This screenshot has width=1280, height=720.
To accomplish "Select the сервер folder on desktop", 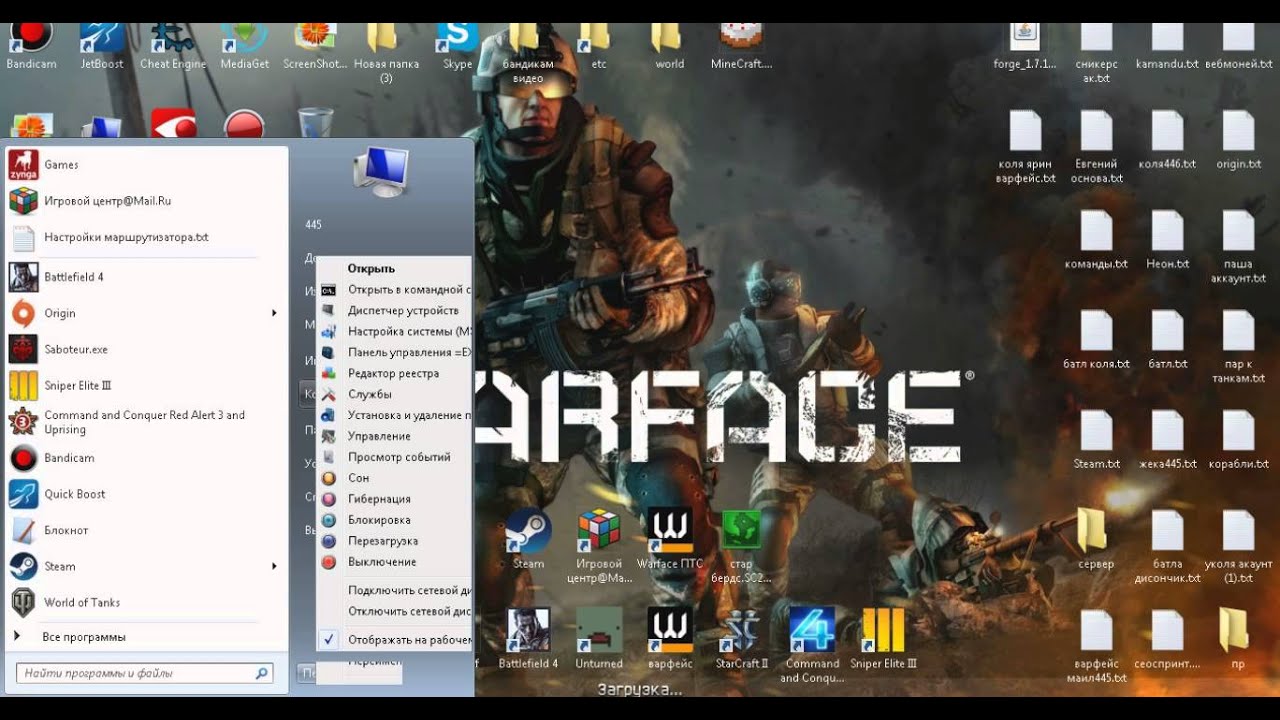I will pos(1096,539).
